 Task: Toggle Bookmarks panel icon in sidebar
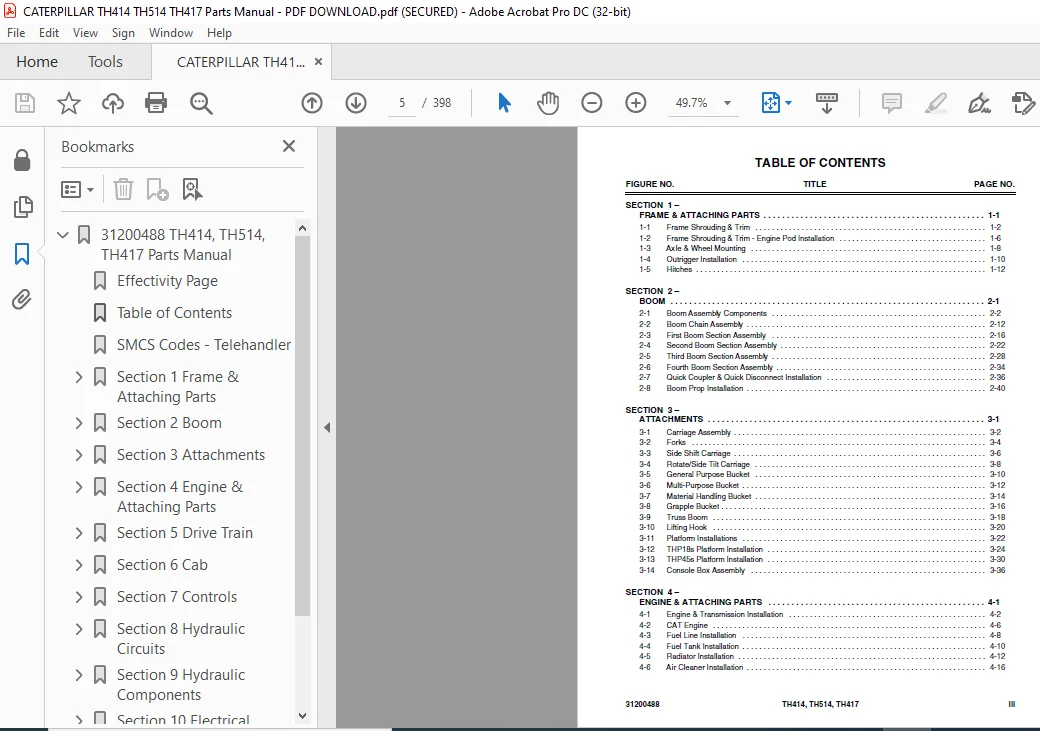point(22,253)
